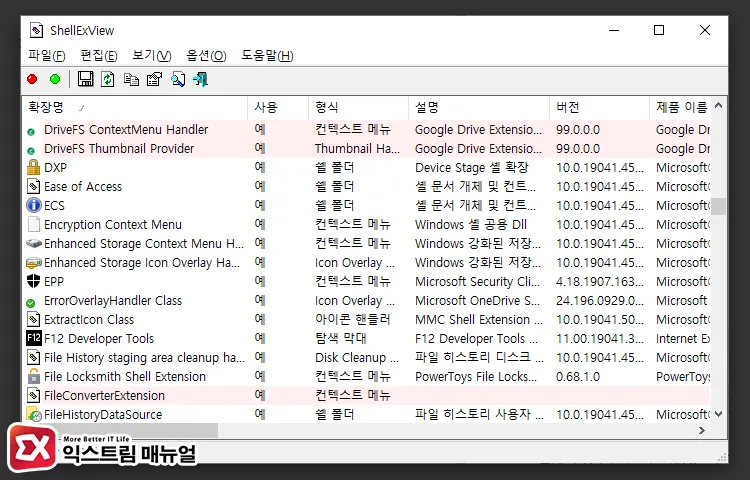Viewport: 750px width, 480px height.
Task: Click the floppy disk save icon
Action: (x=86, y=79)
